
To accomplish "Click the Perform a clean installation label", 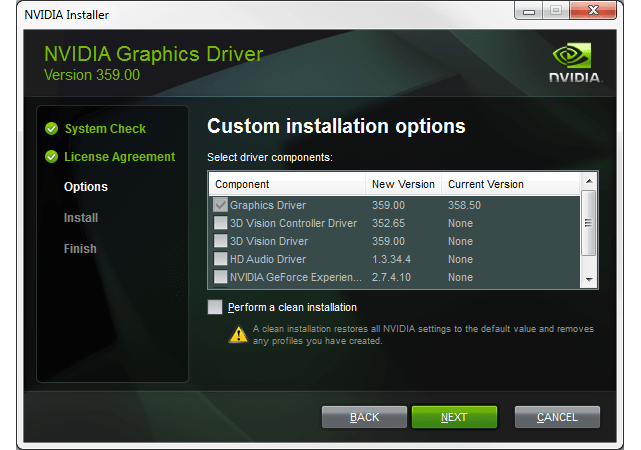I will pos(292,307).
